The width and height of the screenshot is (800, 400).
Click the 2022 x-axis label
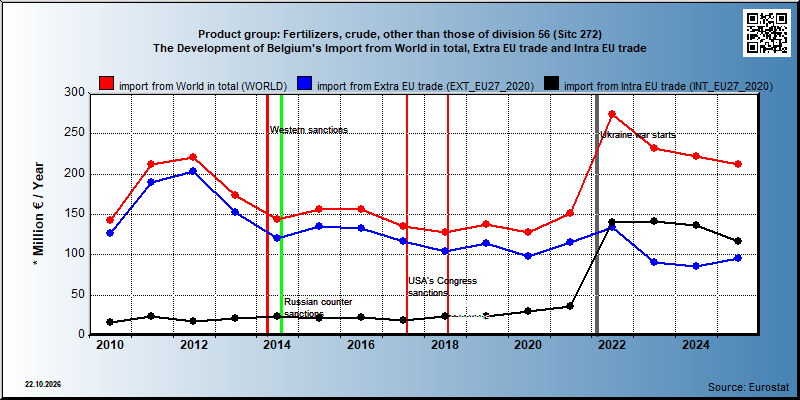click(x=612, y=345)
